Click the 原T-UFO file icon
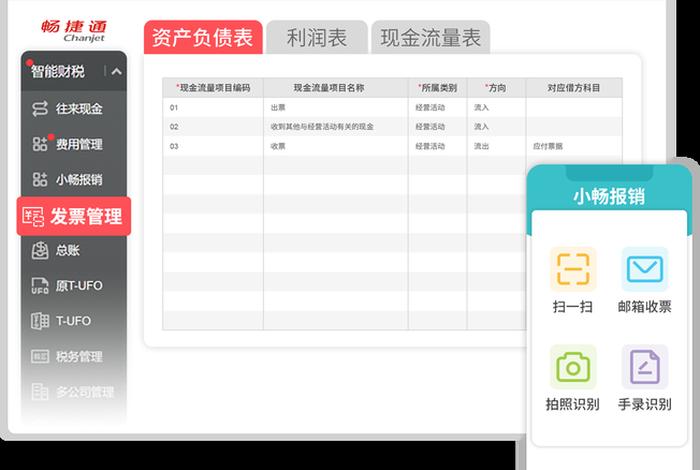Image resolution: width=700 pixels, height=470 pixels. [x=40, y=286]
